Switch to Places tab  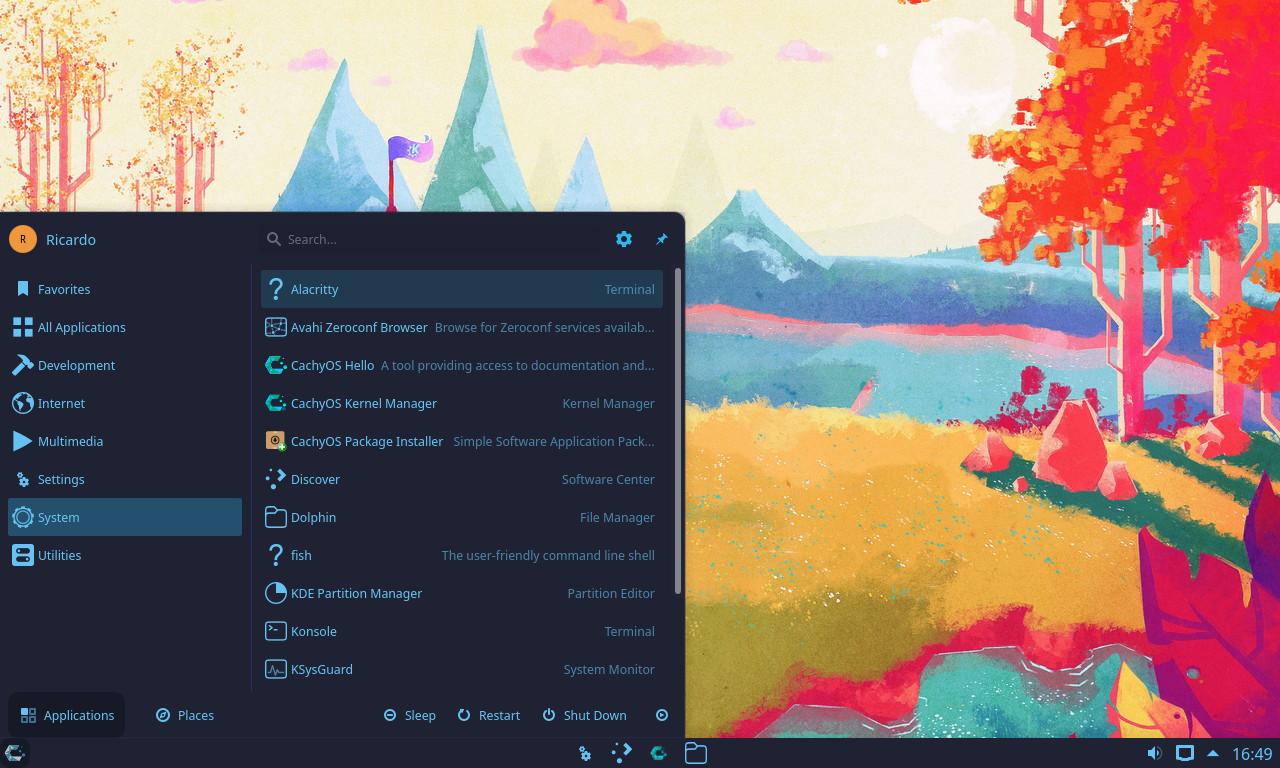tap(185, 715)
